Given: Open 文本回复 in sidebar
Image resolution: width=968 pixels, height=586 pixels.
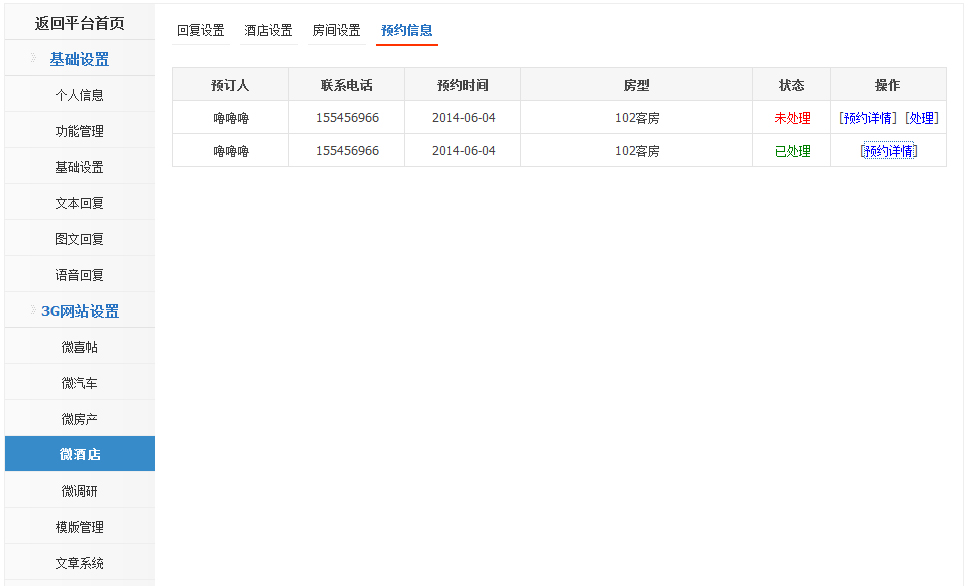Looking at the screenshot, I should pos(80,203).
